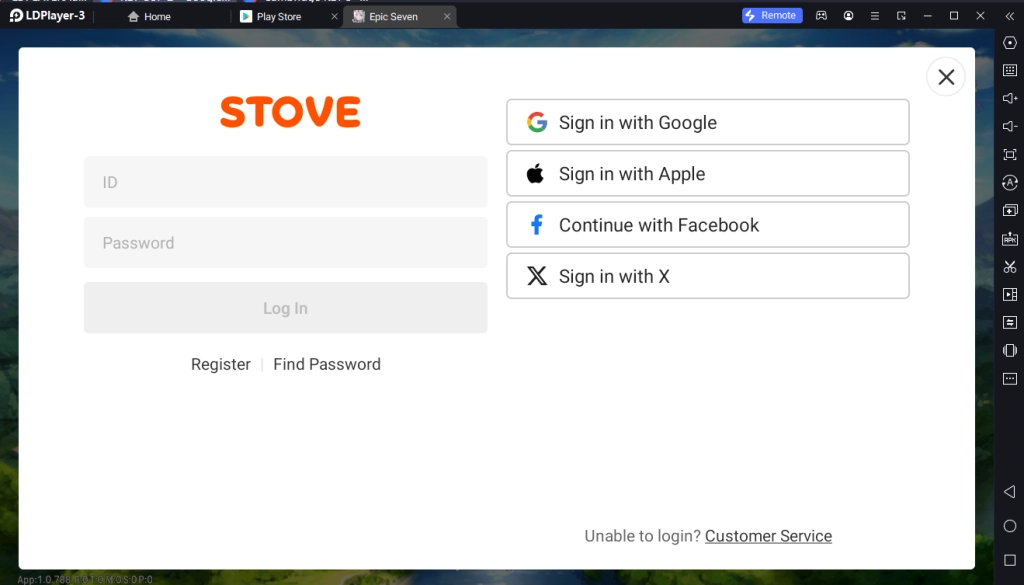The height and width of the screenshot is (585, 1024).
Task: Open the keyboard mapping tool
Action: (x=1010, y=70)
